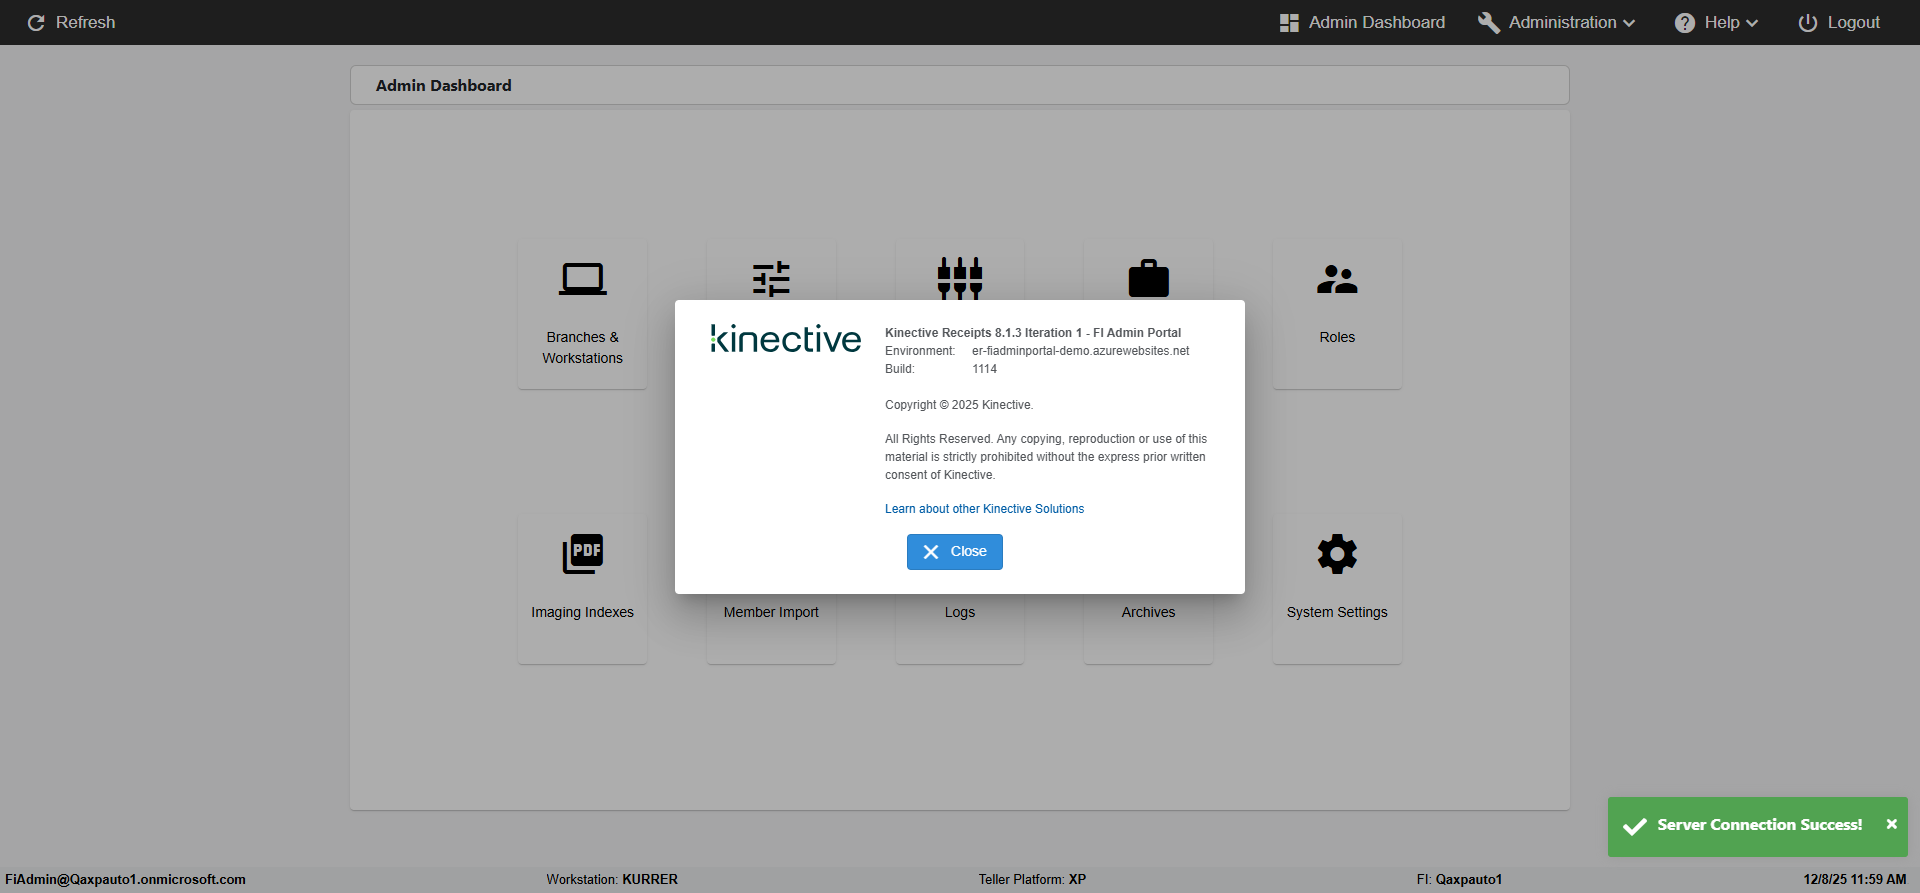Expand the Help dropdown chevron
Screen dimensions: 1920x893
click(x=1752, y=23)
